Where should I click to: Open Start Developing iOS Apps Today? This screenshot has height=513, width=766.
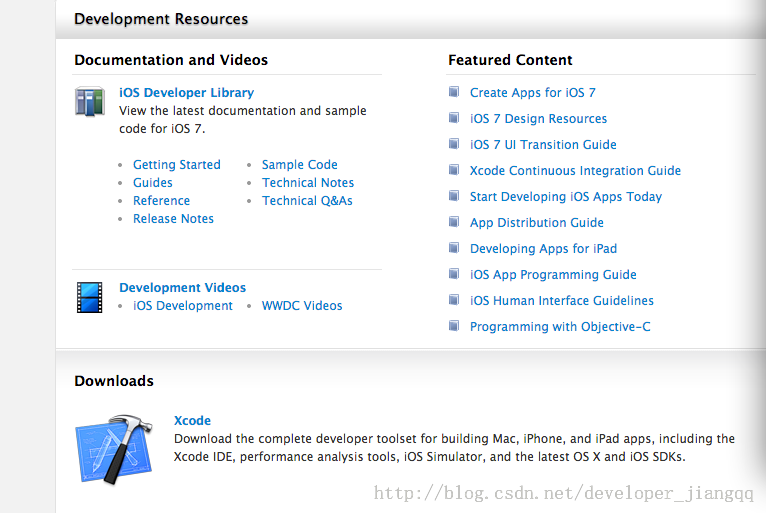(x=565, y=197)
